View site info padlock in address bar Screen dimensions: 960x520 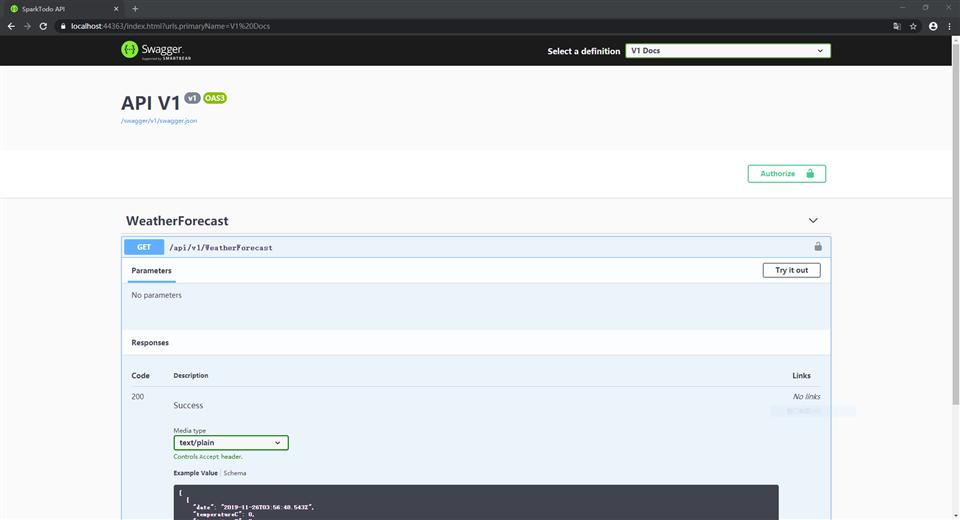[62, 26]
